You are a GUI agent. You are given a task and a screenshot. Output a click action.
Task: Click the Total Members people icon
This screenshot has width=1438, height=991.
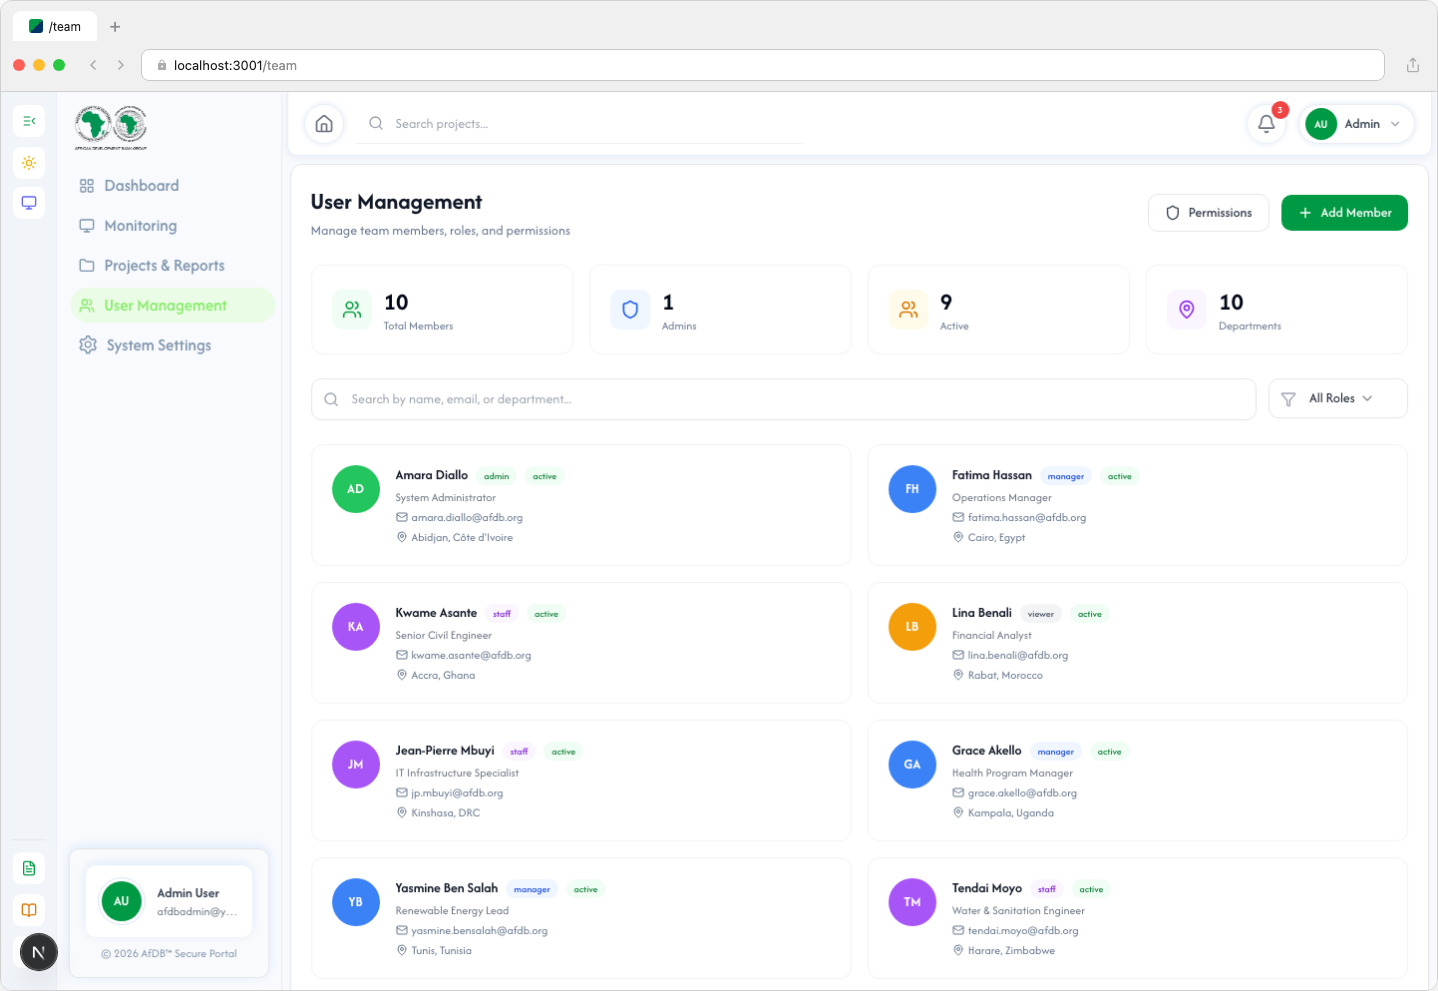click(x=352, y=310)
